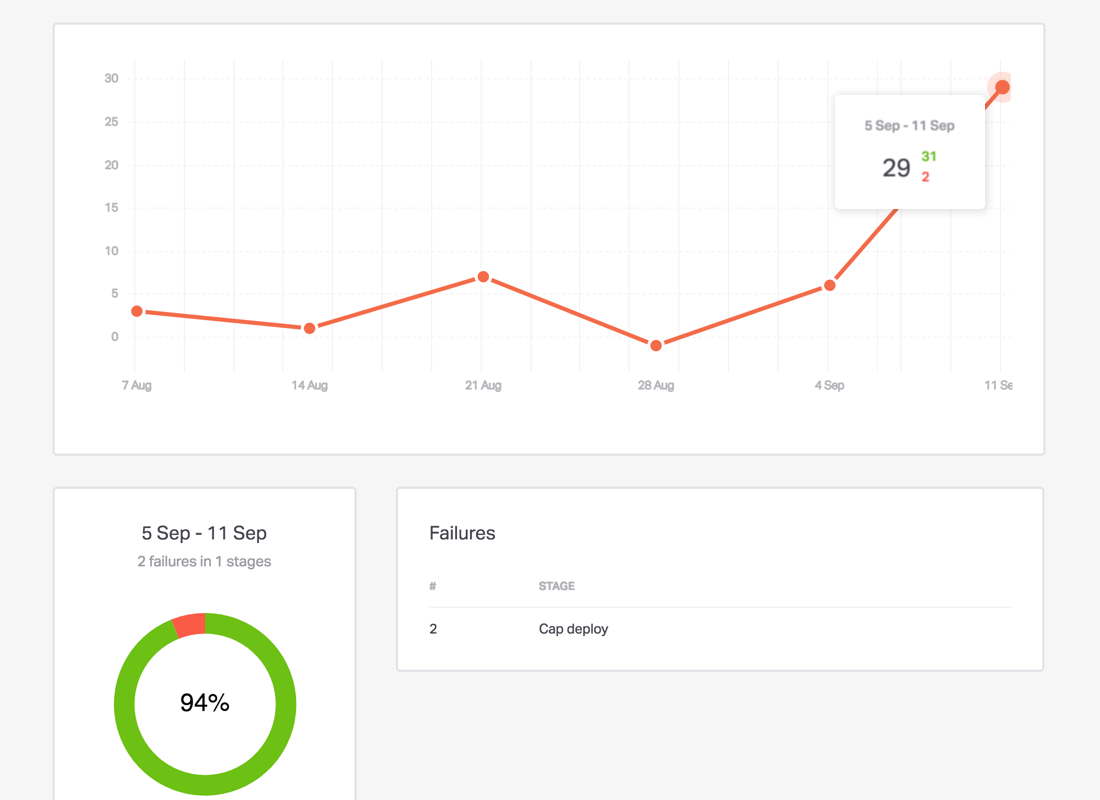Click the large 29 deploy total

pyautogui.click(x=897, y=167)
